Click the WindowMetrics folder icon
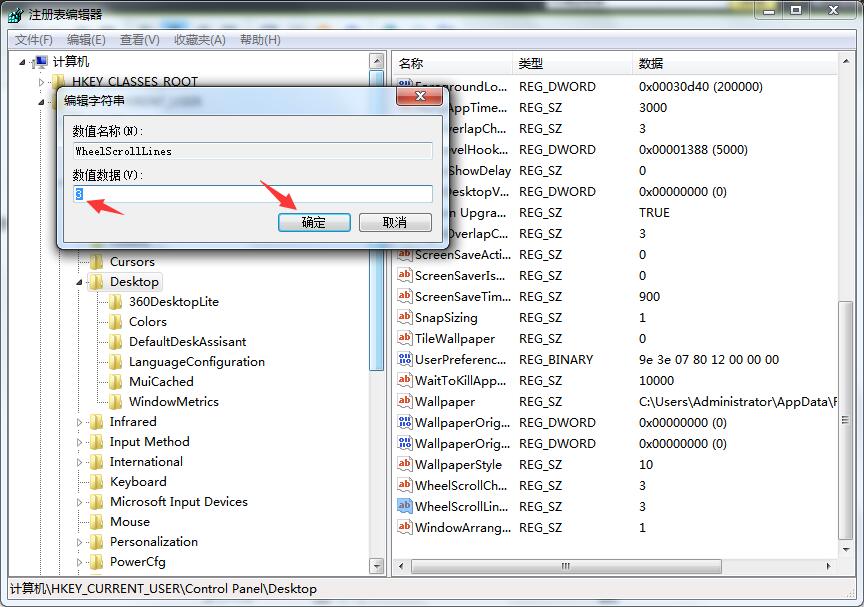Viewport: 864px width, 607px height. [116, 401]
